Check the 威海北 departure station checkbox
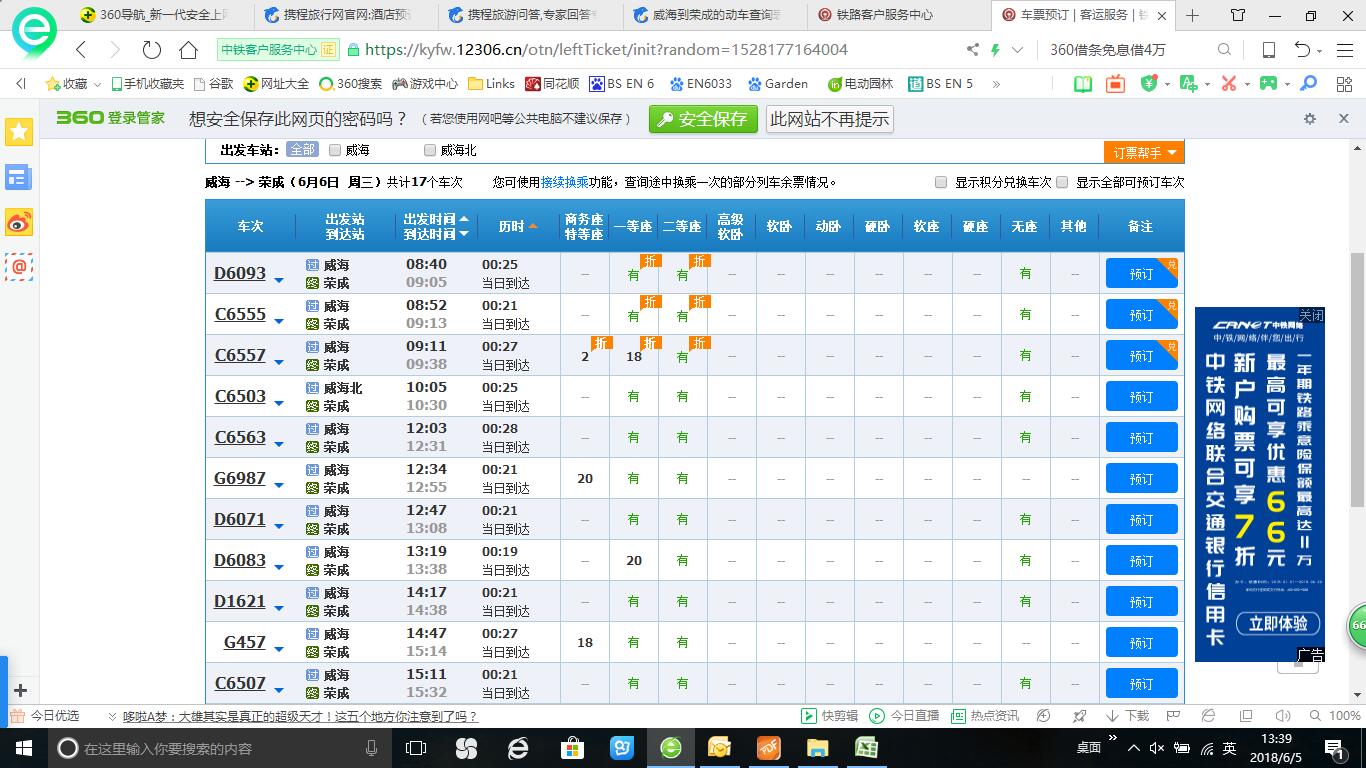The image size is (1366, 768). [430, 150]
